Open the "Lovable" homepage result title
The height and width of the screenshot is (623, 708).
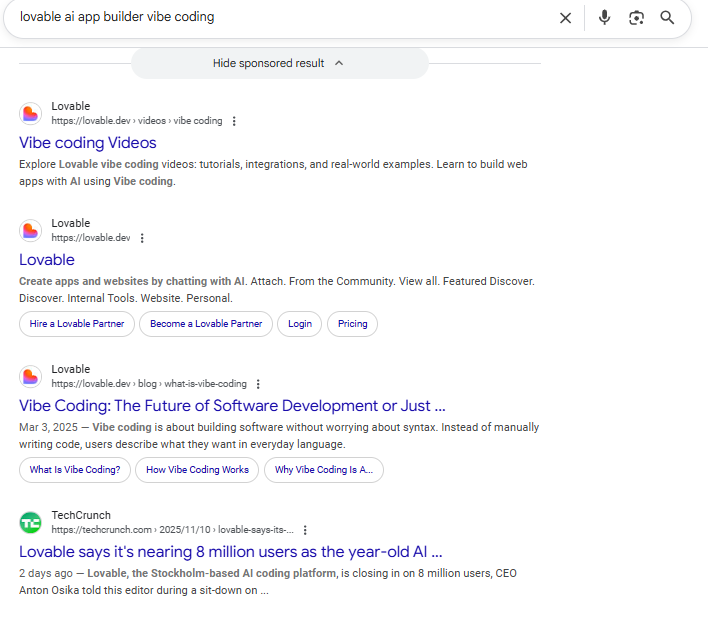(x=47, y=260)
